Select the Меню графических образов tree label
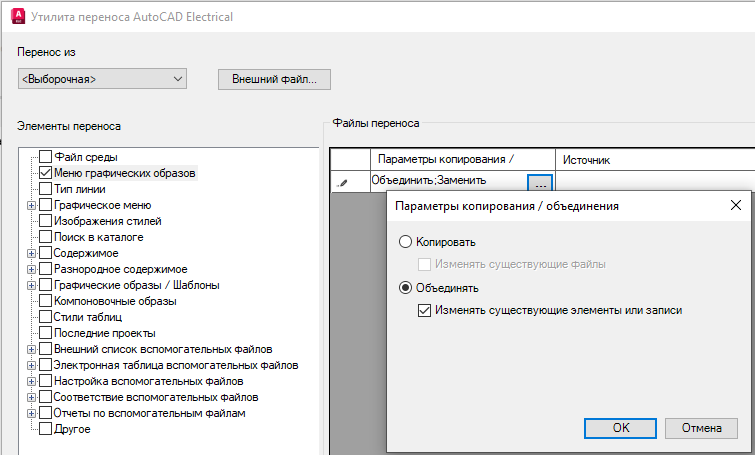The height and width of the screenshot is (455, 755). [x=125, y=173]
